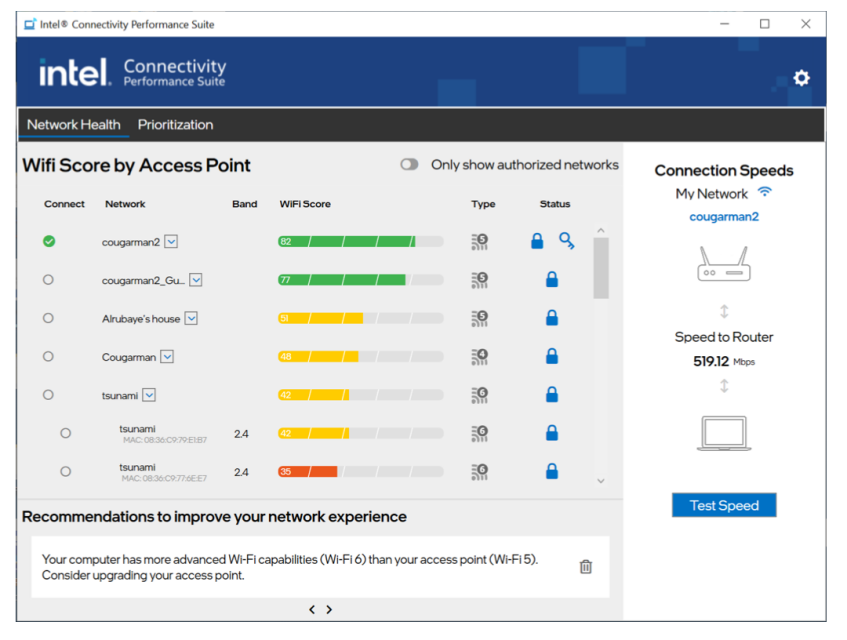This screenshot has width=847, height=640.
Task: Click the lock icon for Cougarman network
Action: tap(552, 356)
